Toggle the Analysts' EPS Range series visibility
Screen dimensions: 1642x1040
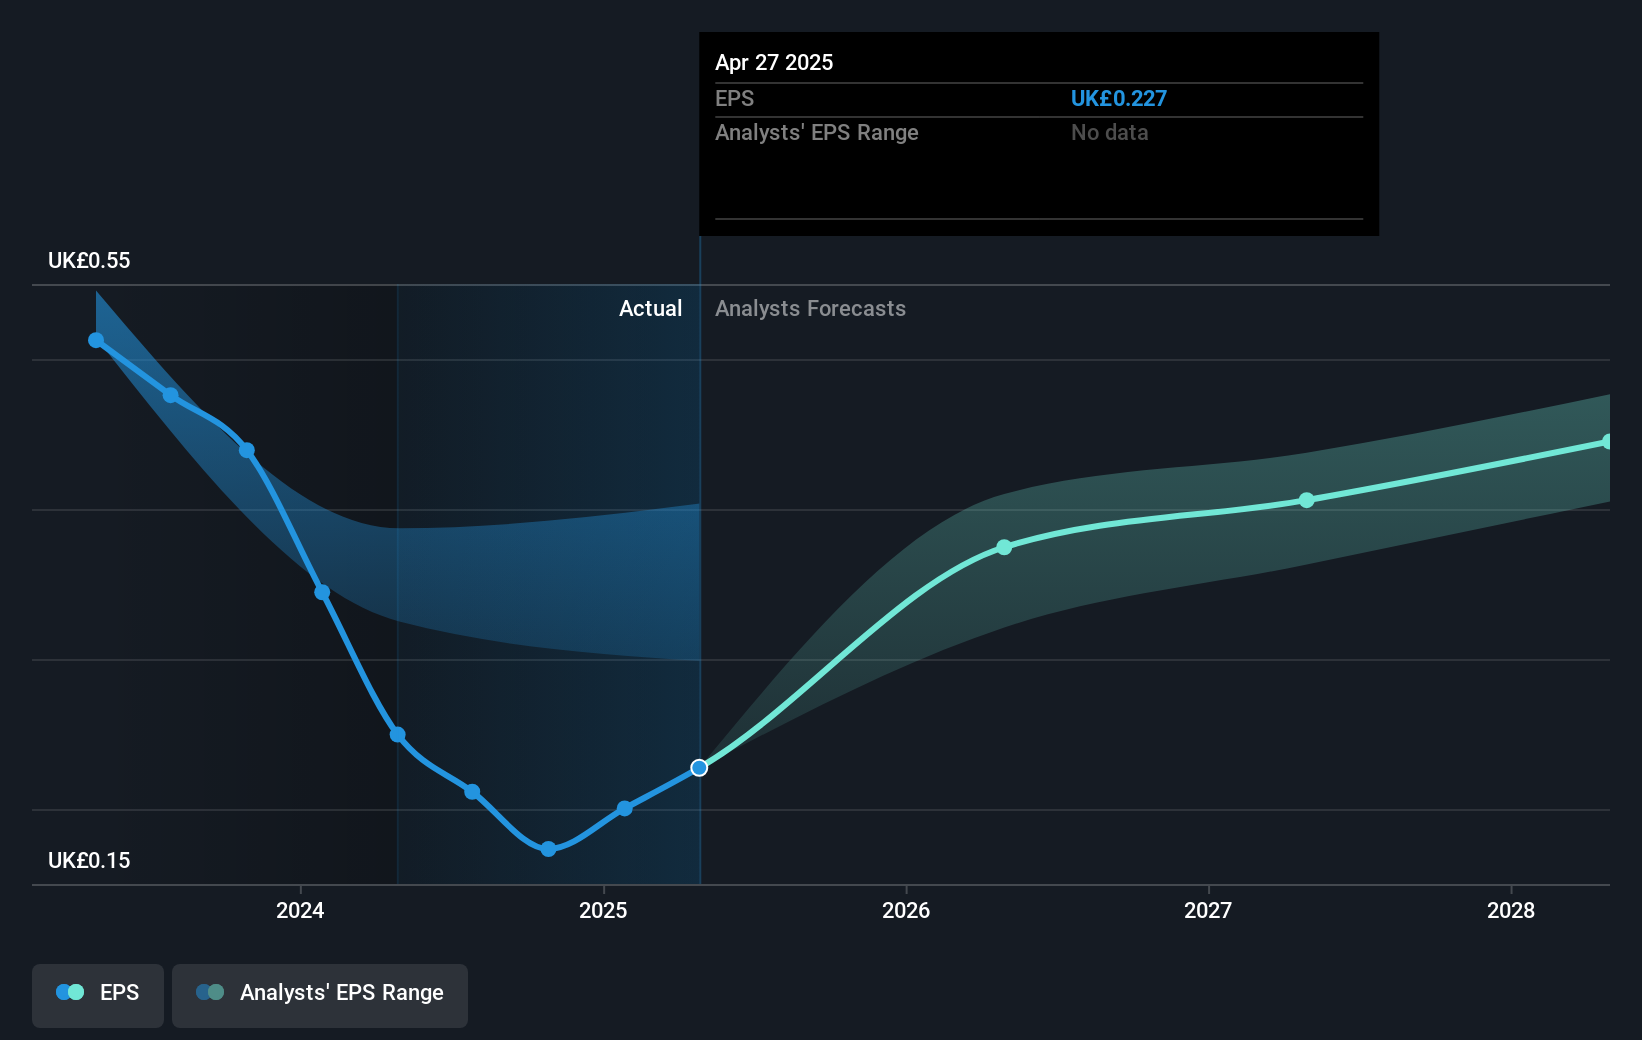(319, 994)
